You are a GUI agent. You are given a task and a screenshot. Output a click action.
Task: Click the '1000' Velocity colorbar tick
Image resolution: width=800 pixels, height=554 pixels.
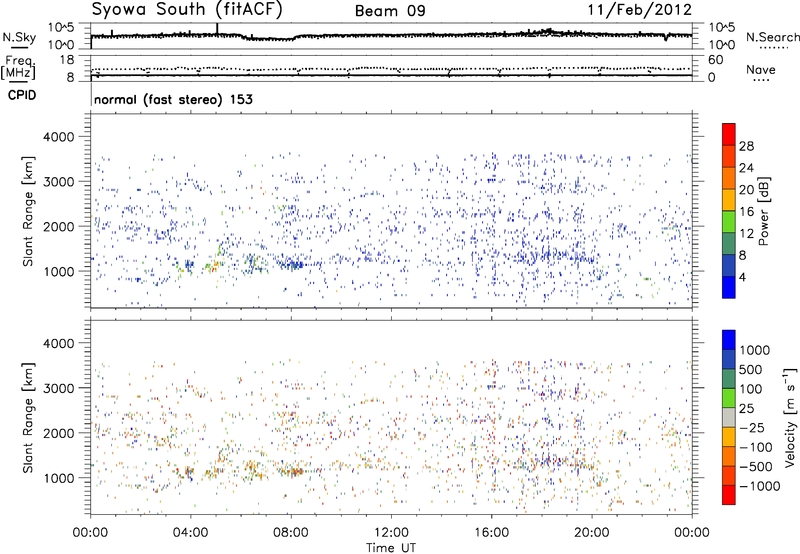point(755,350)
